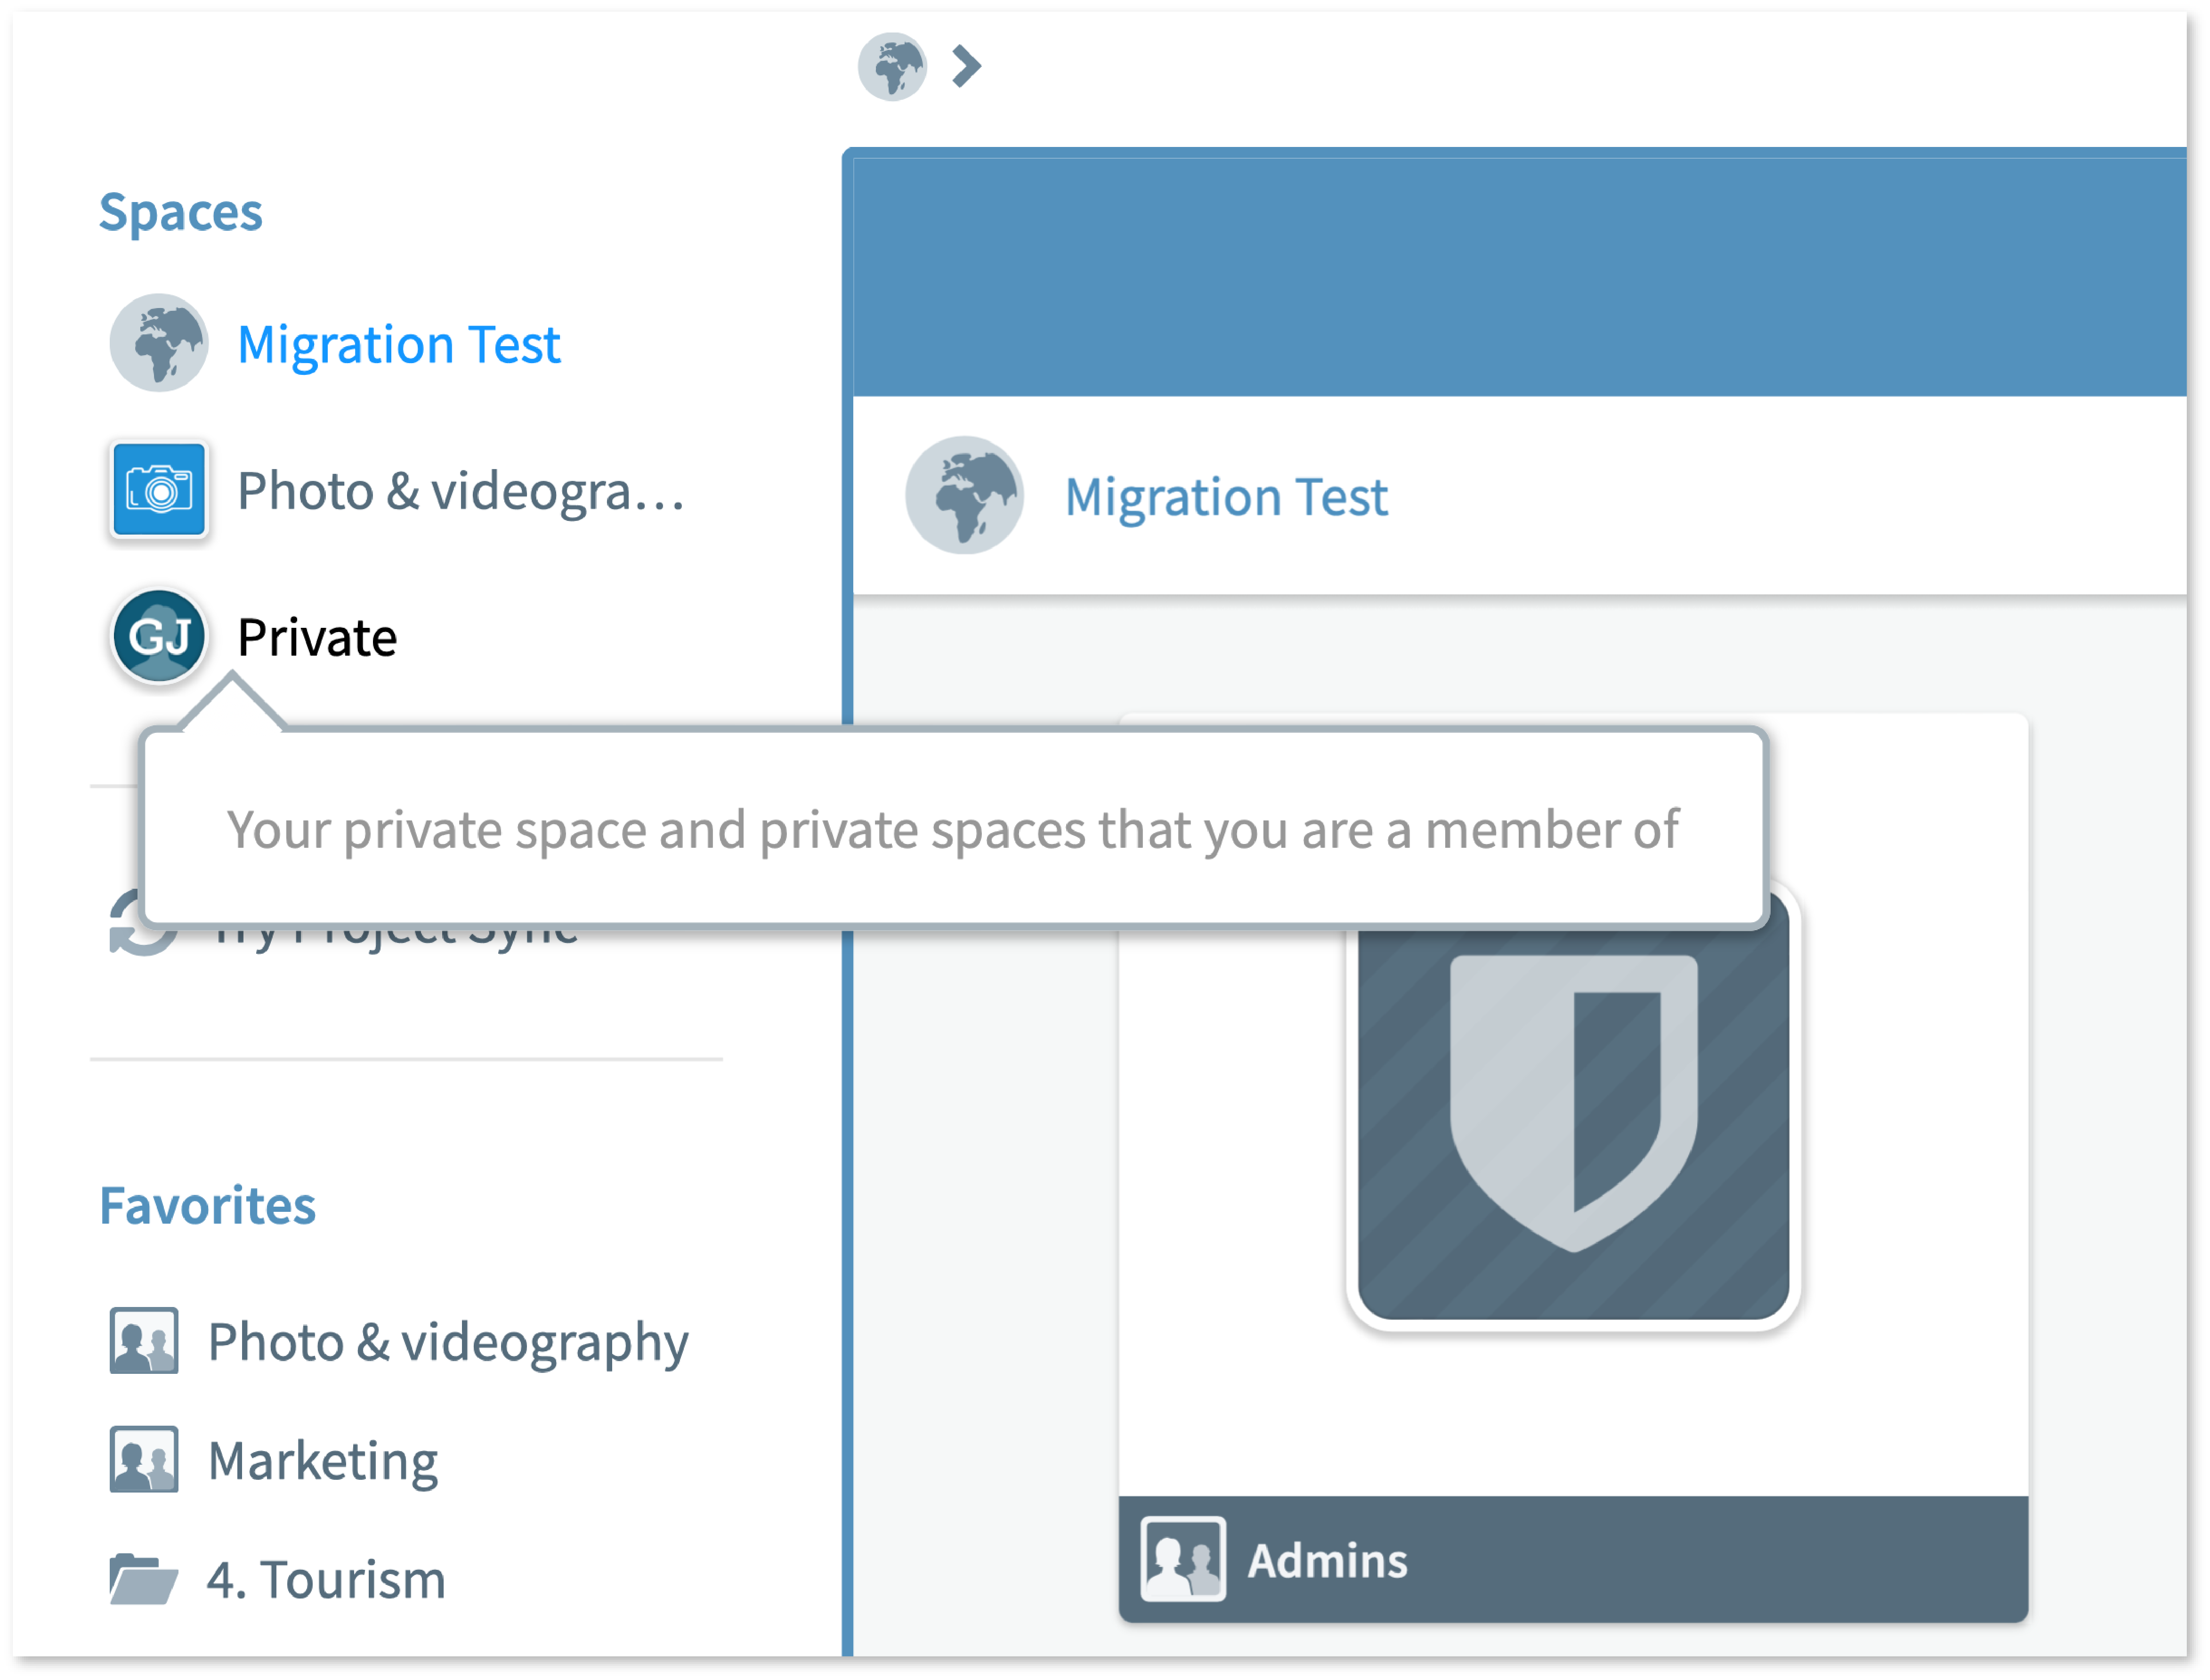Viewport: 2210px width, 1680px height.
Task: Click the header globe icon in main panel
Action: [x=964, y=495]
